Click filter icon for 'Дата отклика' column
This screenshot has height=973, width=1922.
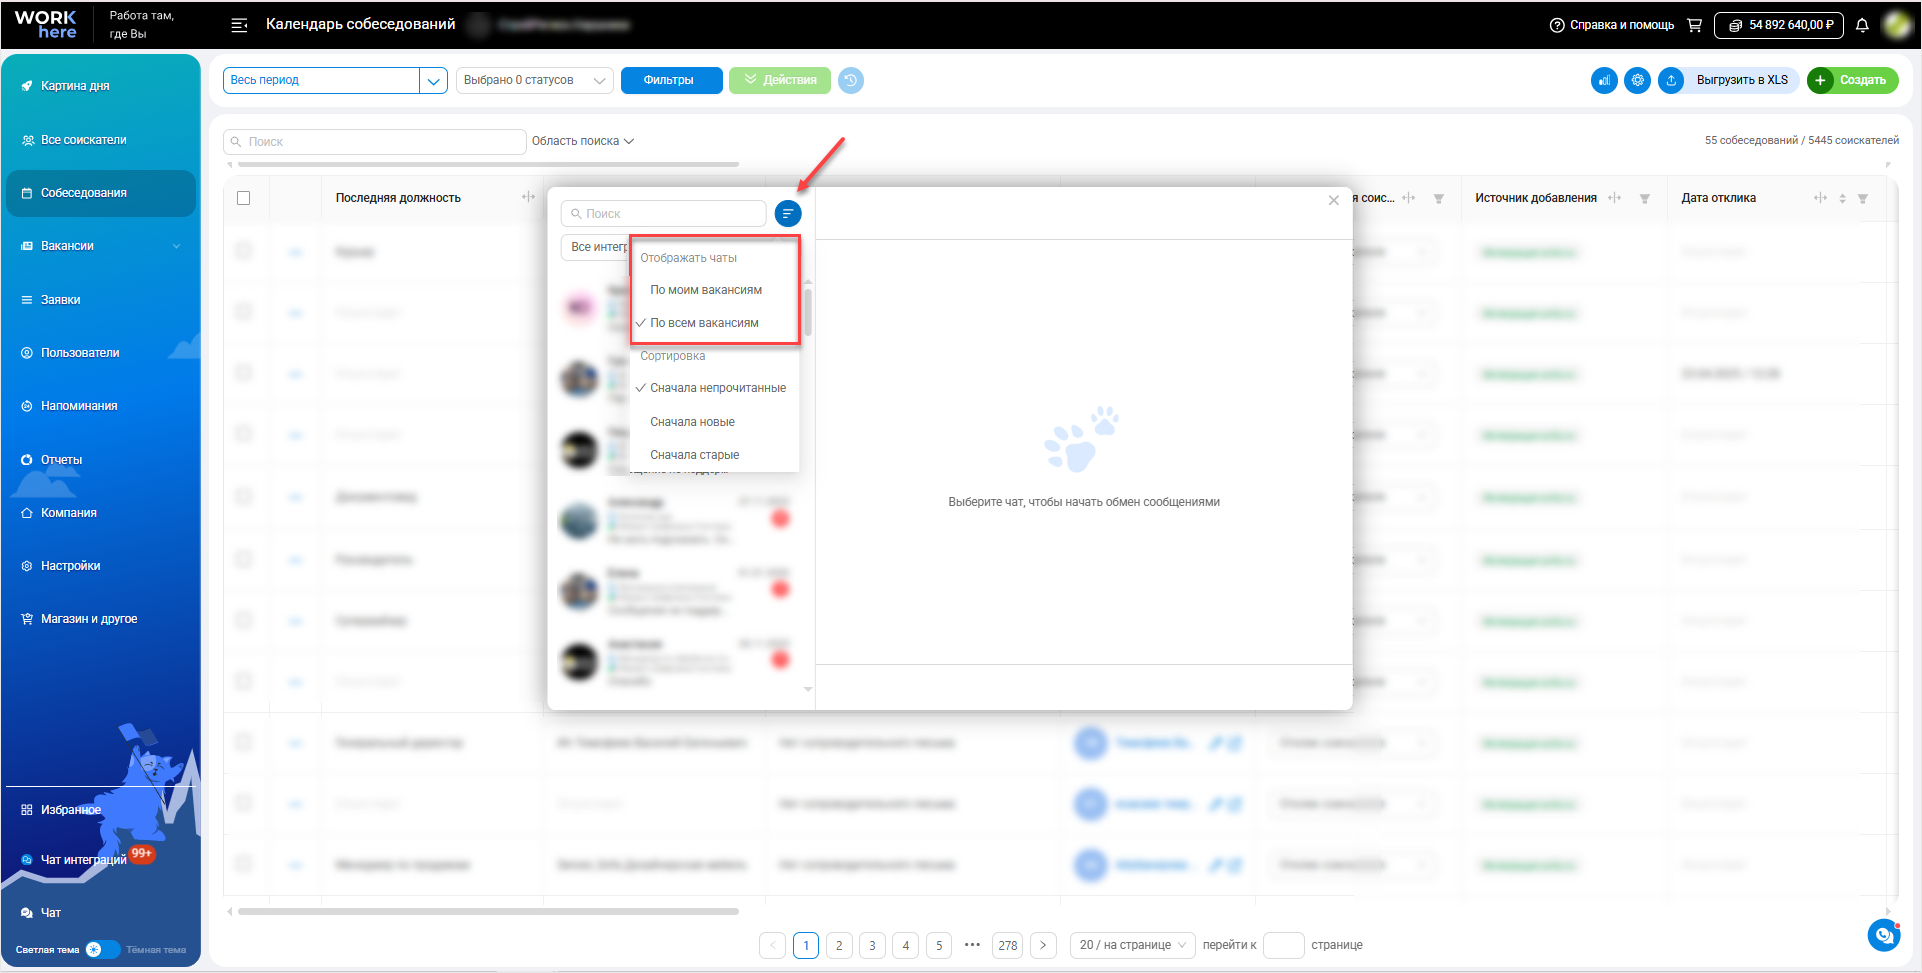(1862, 199)
